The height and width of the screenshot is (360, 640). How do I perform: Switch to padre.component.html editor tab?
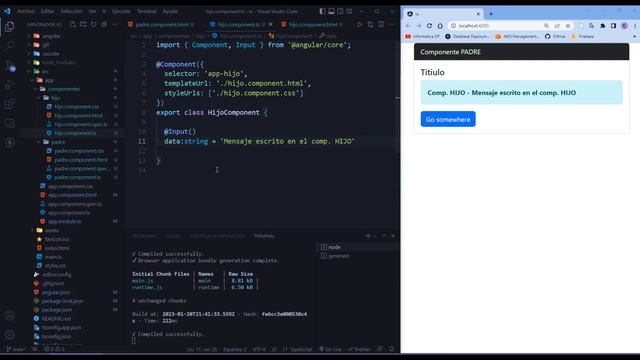click(x=162, y=24)
